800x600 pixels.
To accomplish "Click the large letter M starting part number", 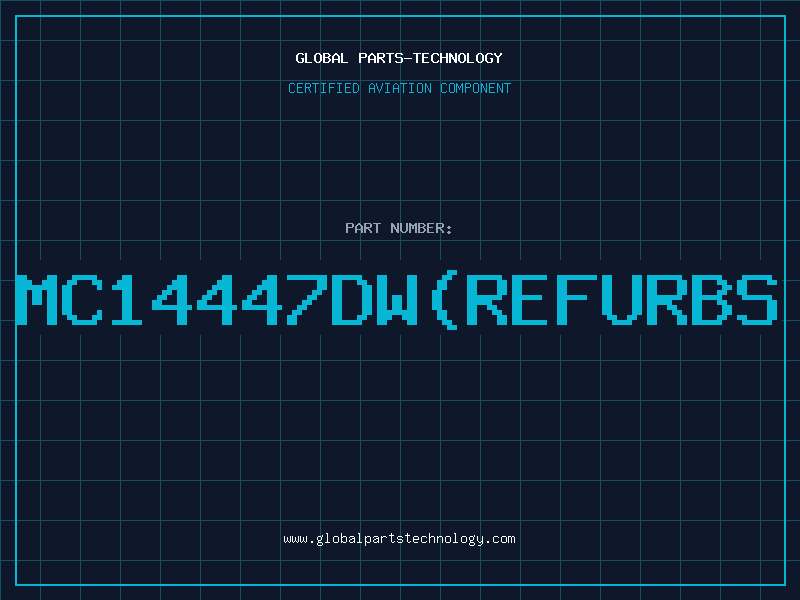I will (x=37, y=300).
